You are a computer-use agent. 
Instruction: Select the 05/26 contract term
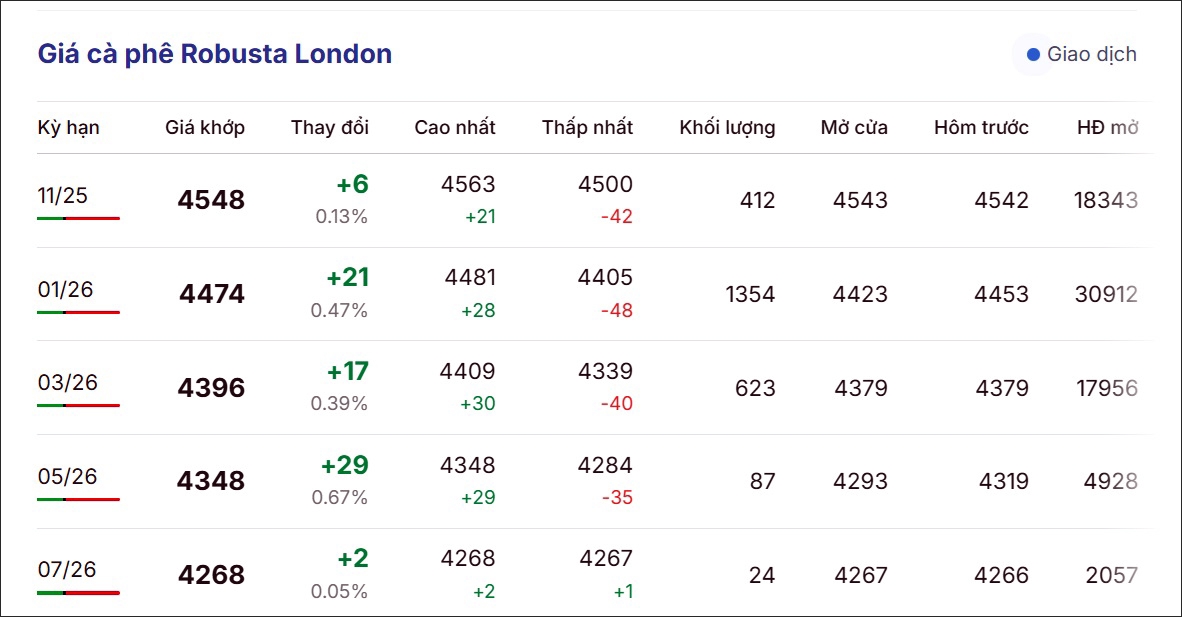(67, 476)
